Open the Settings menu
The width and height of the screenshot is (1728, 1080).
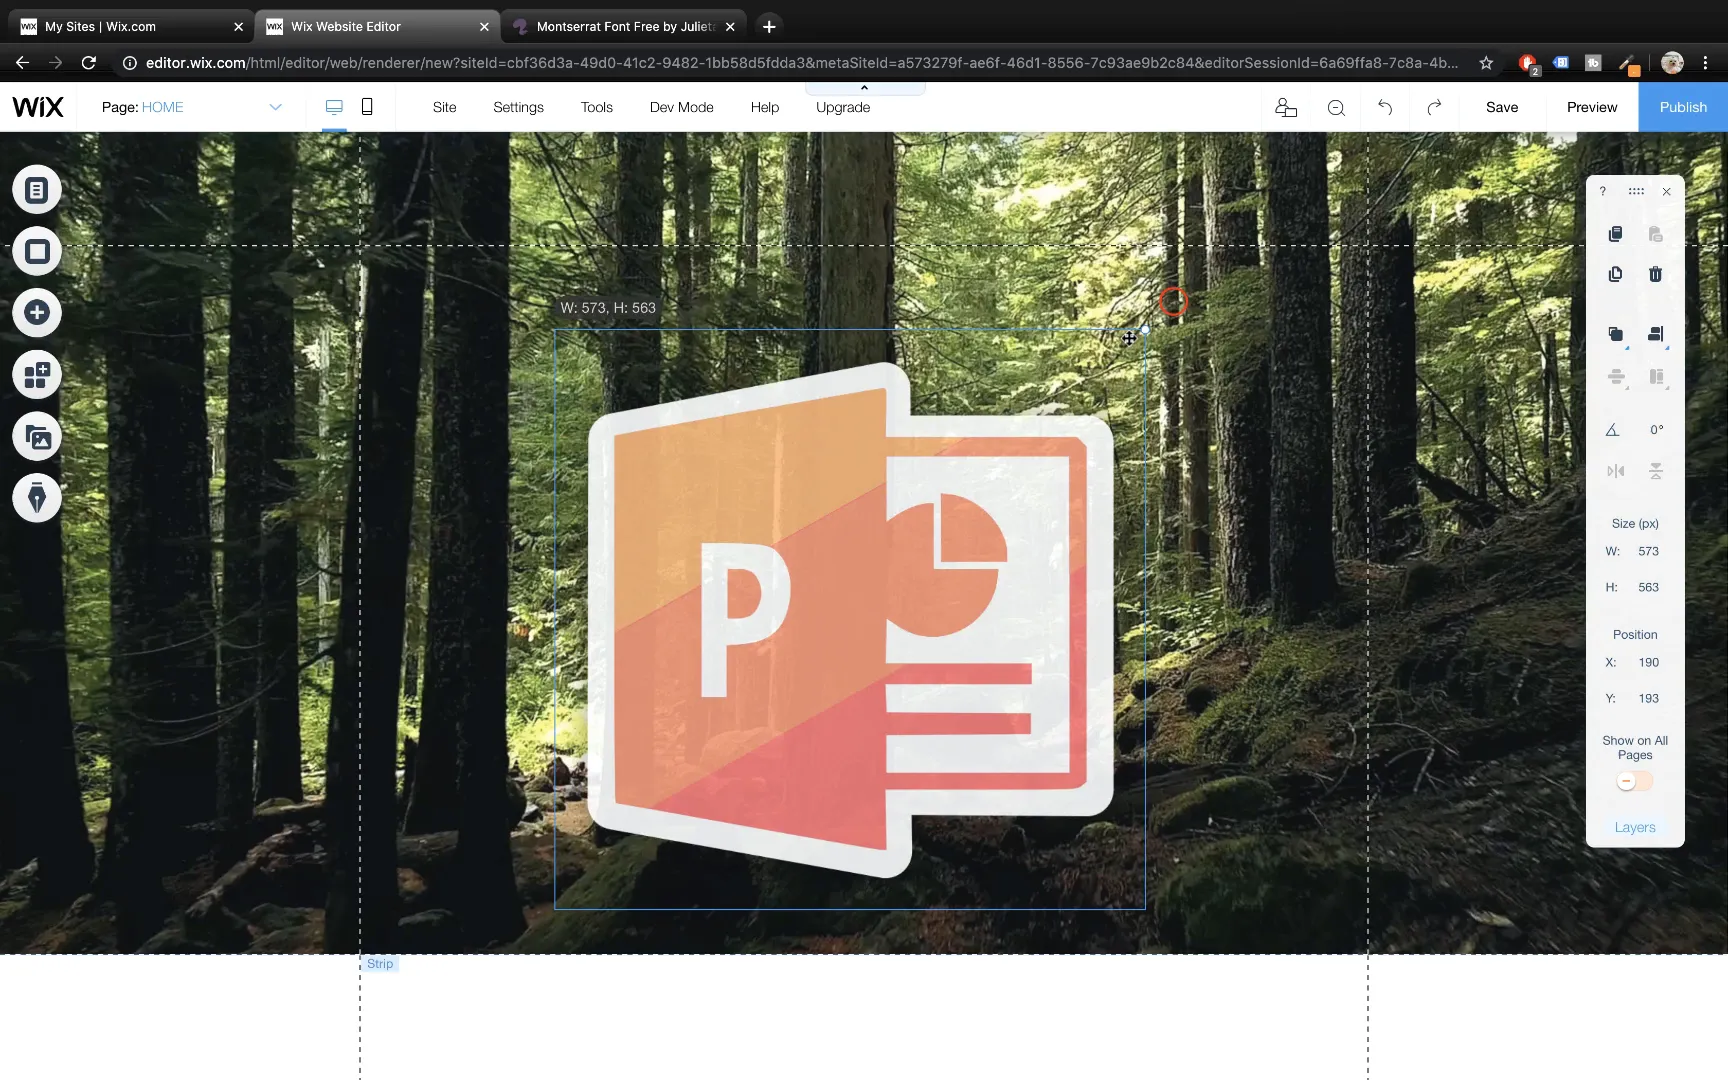pos(518,107)
